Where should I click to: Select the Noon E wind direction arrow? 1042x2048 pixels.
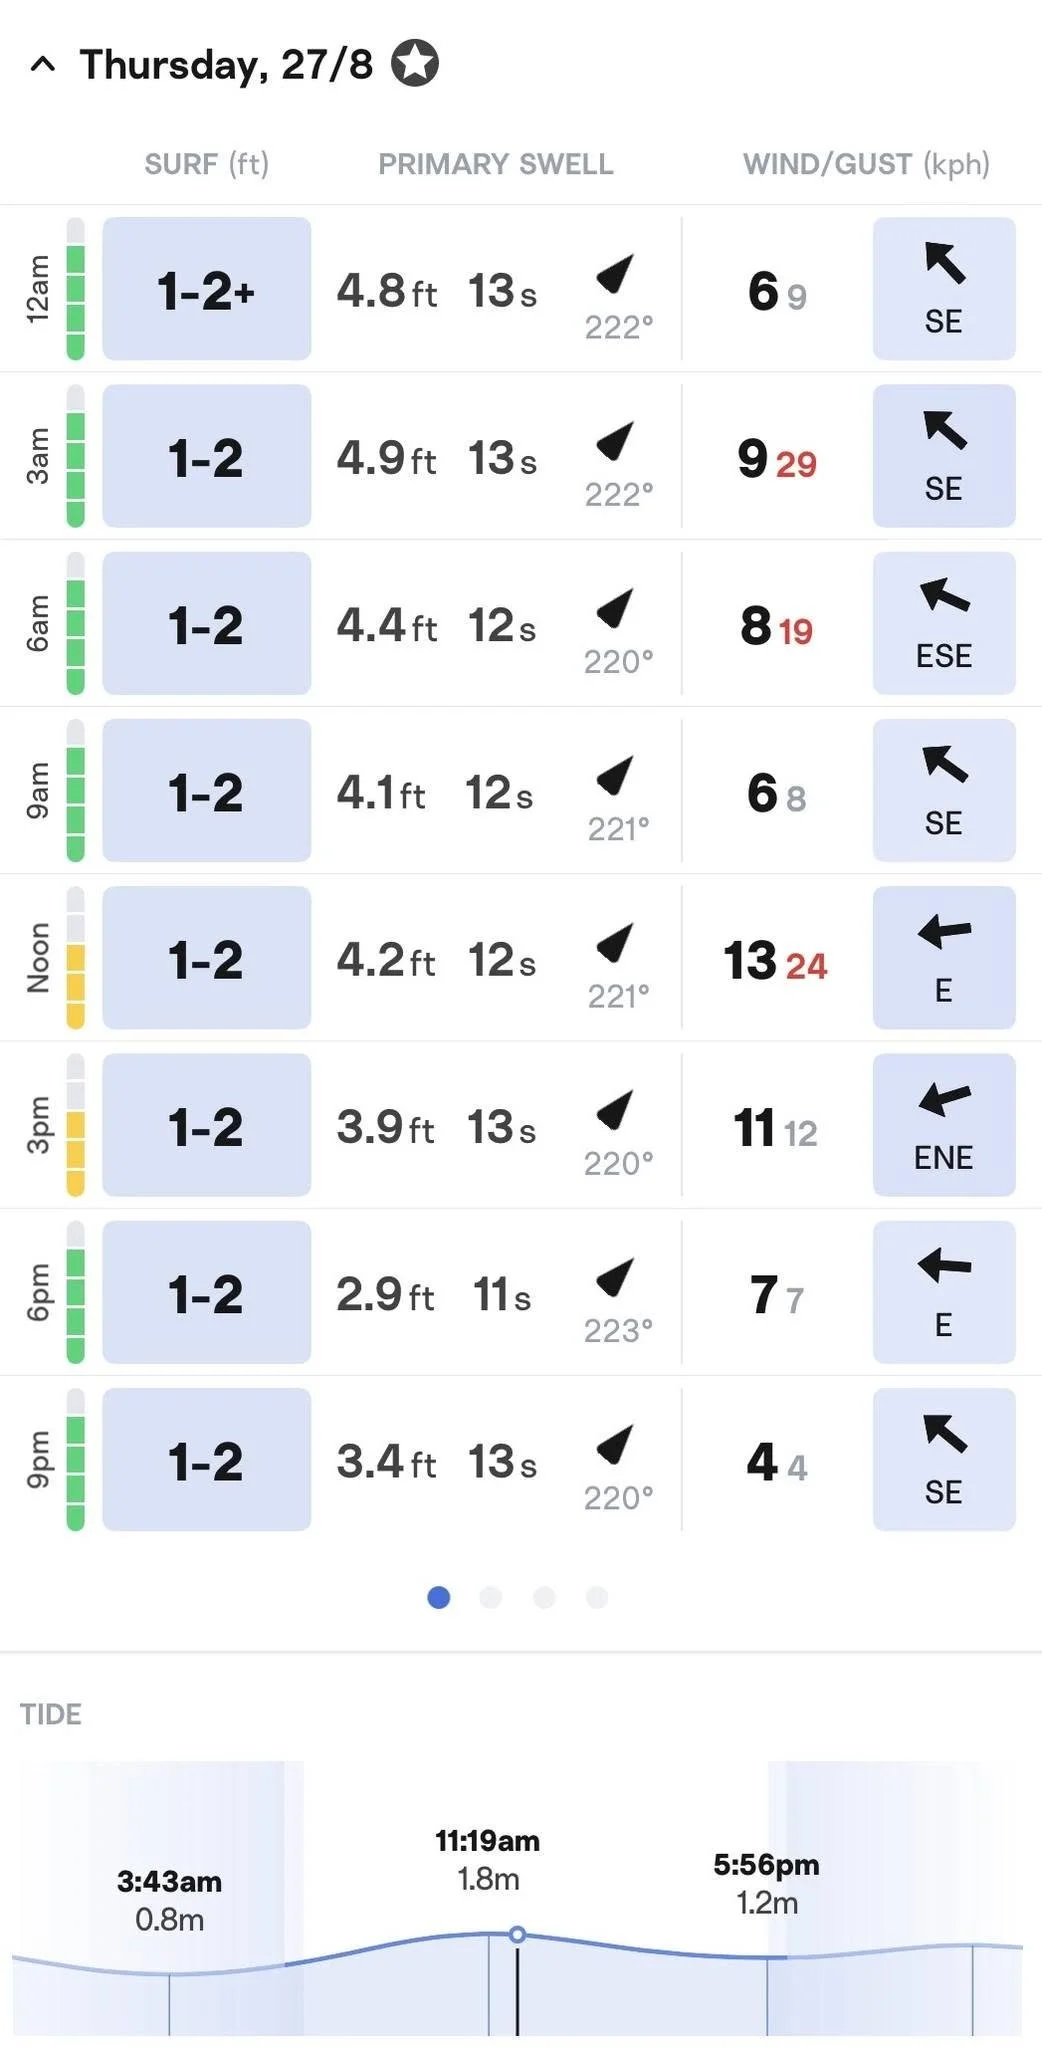click(944, 933)
